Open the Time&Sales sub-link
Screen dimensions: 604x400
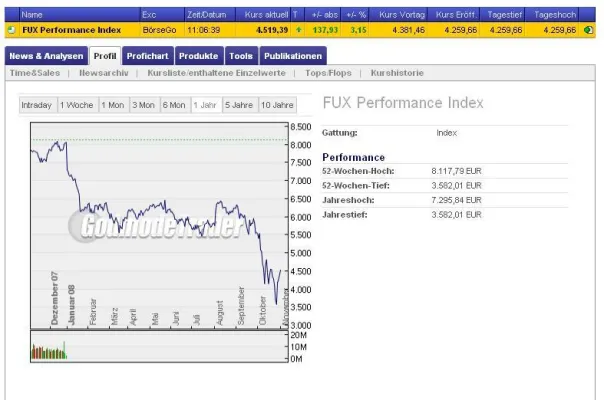tap(36, 74)
